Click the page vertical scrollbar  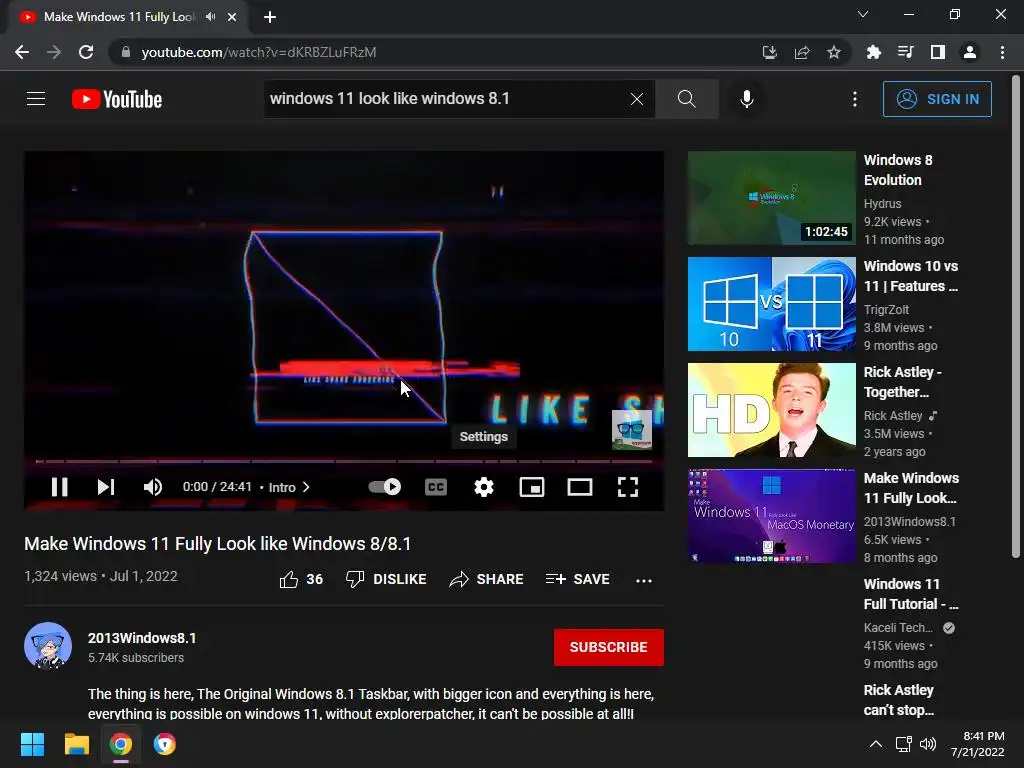tap(1016, 317)
